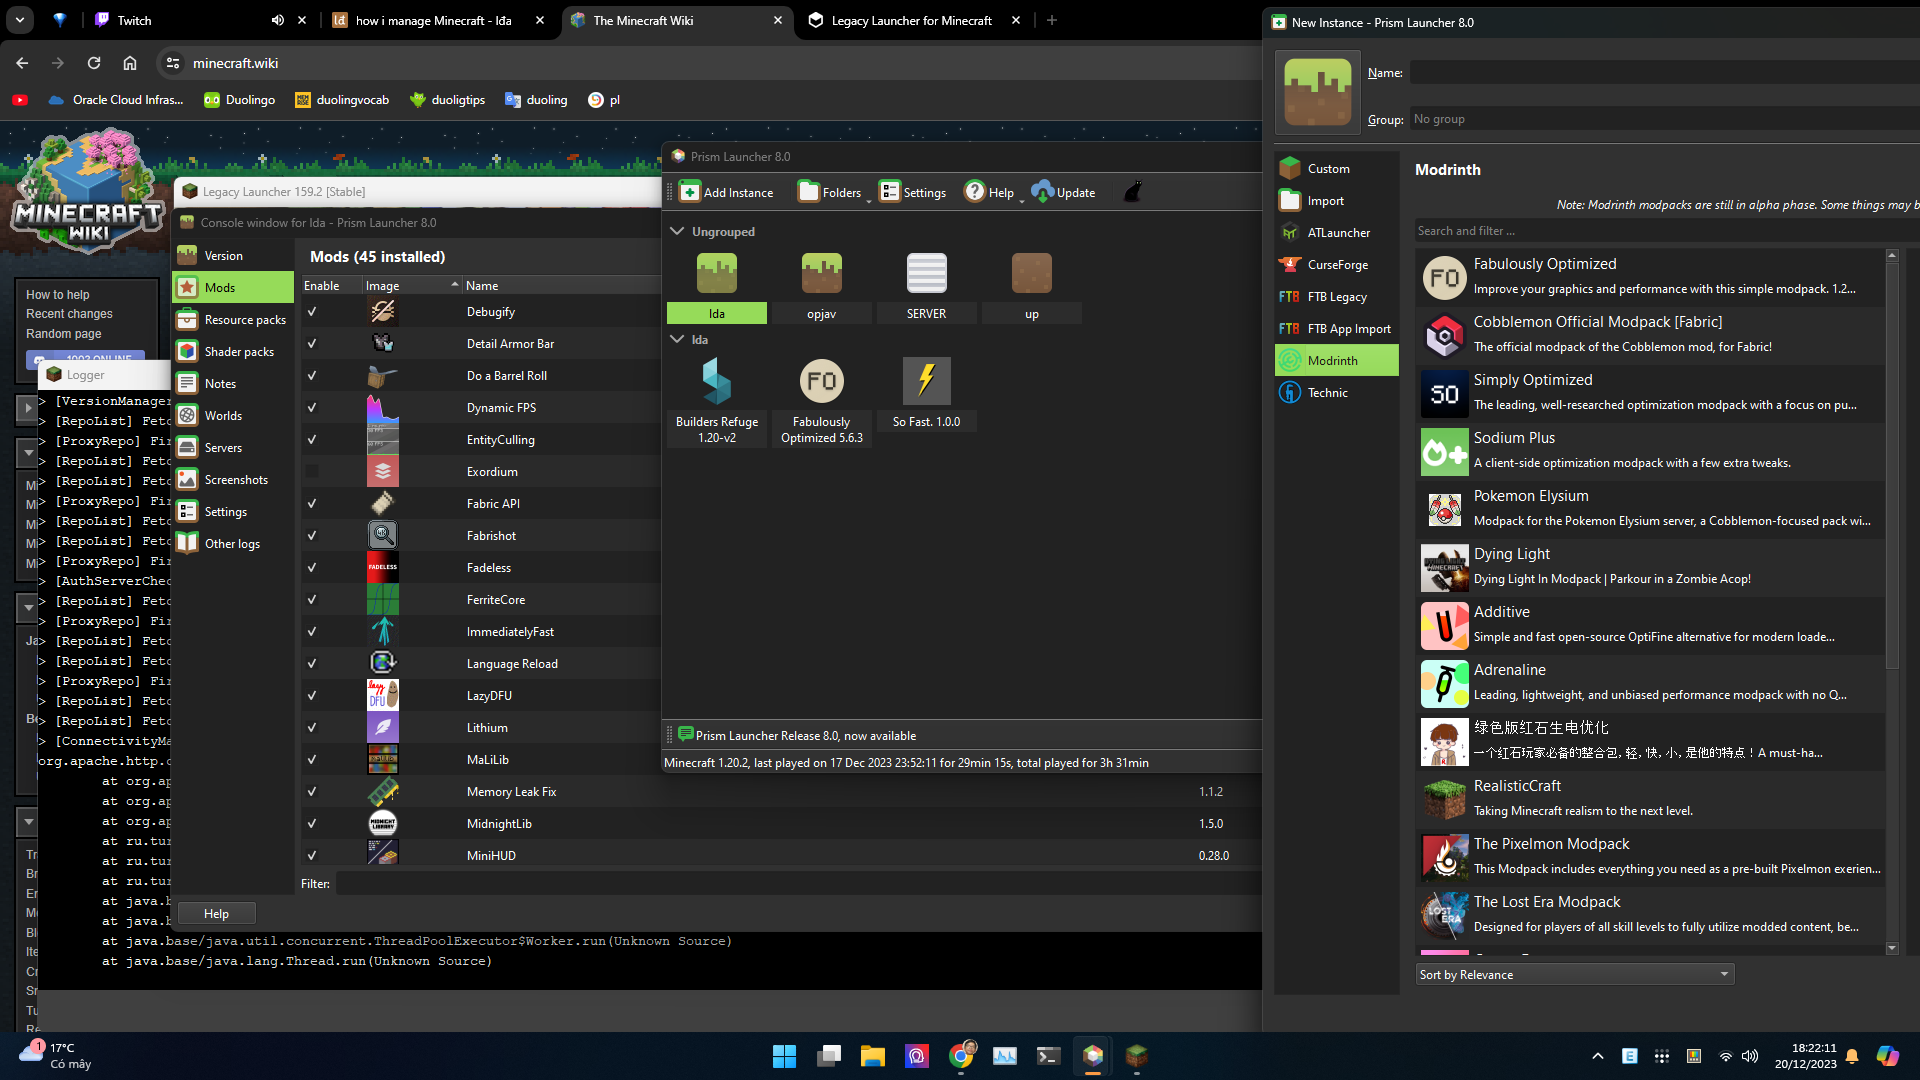Open the Version page in console window
Viewport: 1920px width, 1080px height.
(x=233, y=255)
